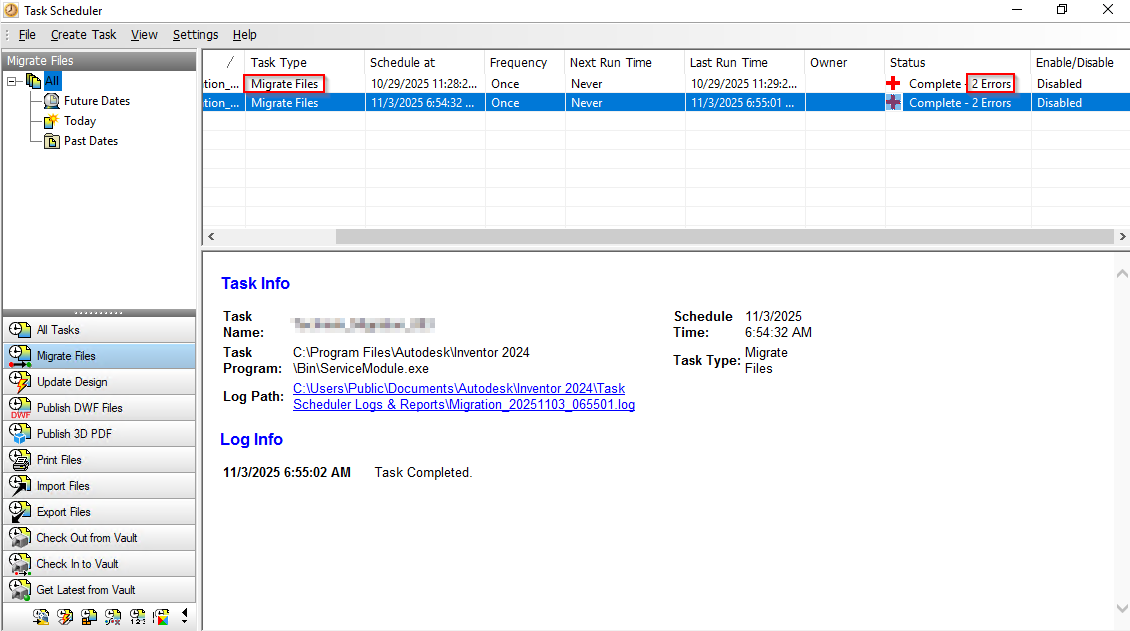Screen dimensions: 1130x631
Task: Open the overflow arrow of shortcut strip
Action: (x=184, y=616)
